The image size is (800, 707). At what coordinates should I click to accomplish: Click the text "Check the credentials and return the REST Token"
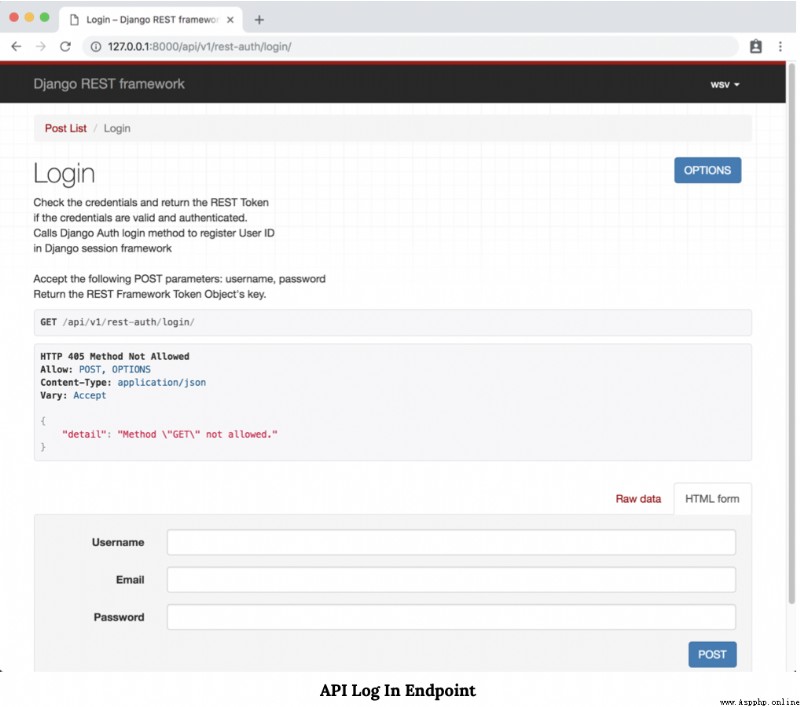pos(151,203)
